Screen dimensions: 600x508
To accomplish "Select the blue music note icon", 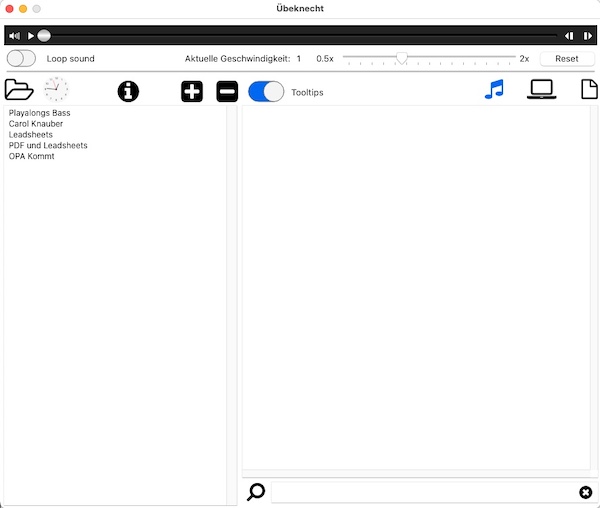I will pyautogui.click(x=494, y=90).
